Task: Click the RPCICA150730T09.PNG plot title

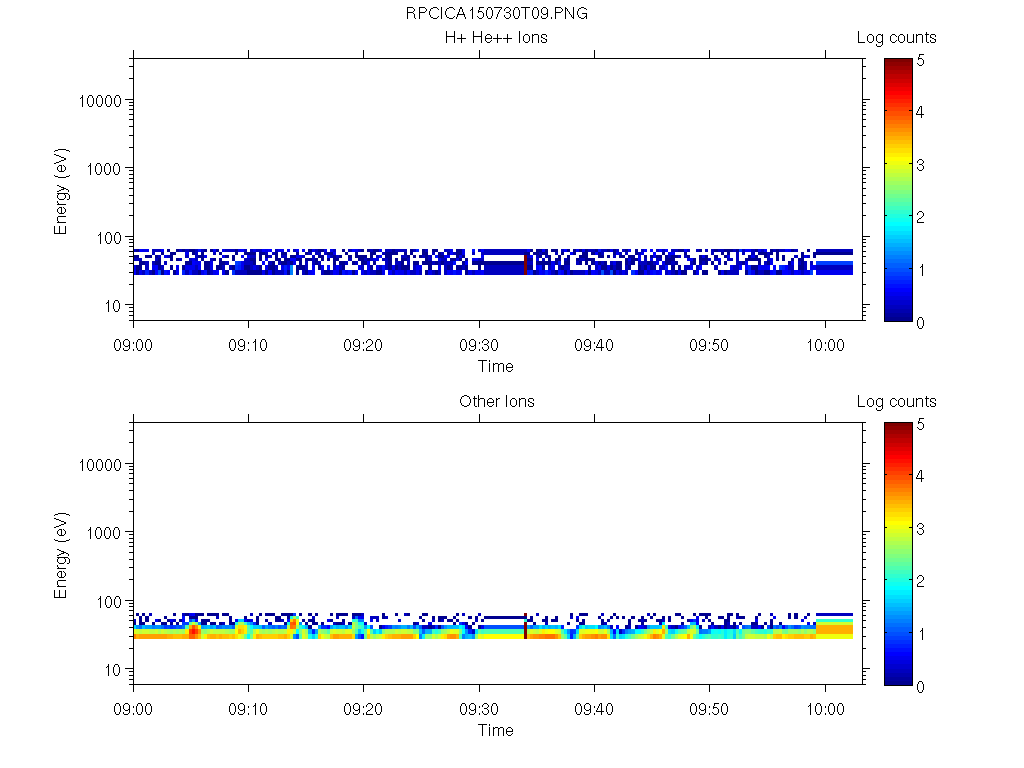Action: (x=496, y=13)
